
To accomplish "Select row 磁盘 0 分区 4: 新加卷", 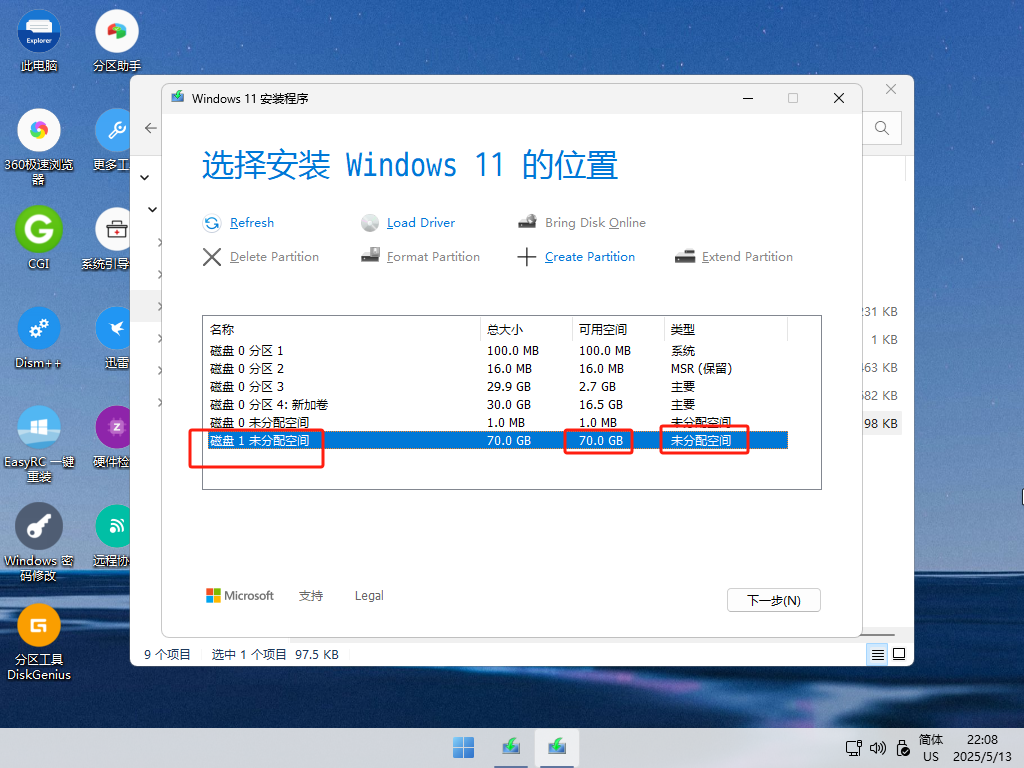I will tap(498, 405).
